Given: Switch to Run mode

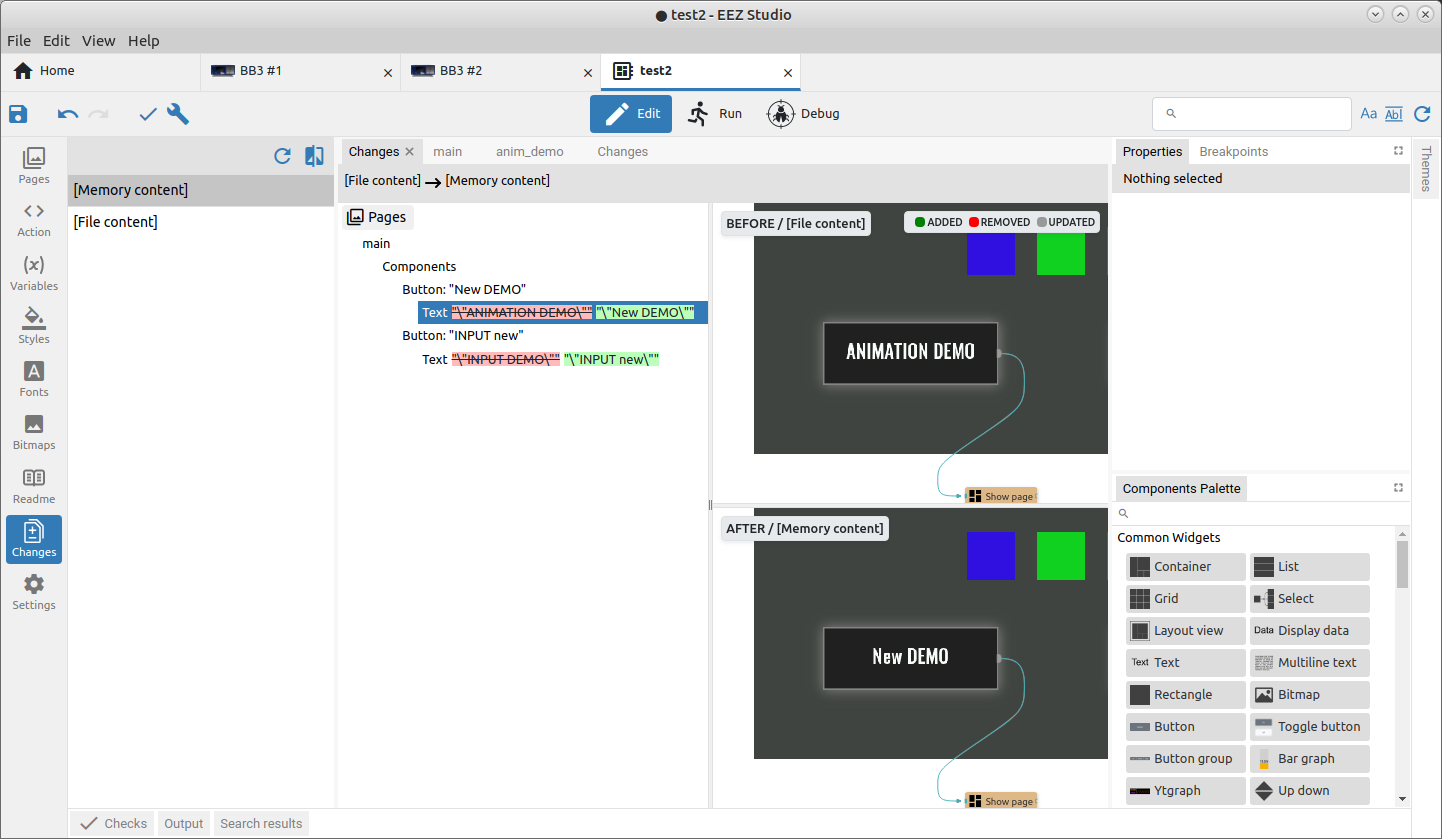Looking at the screenshot, I should coord(715,114).
